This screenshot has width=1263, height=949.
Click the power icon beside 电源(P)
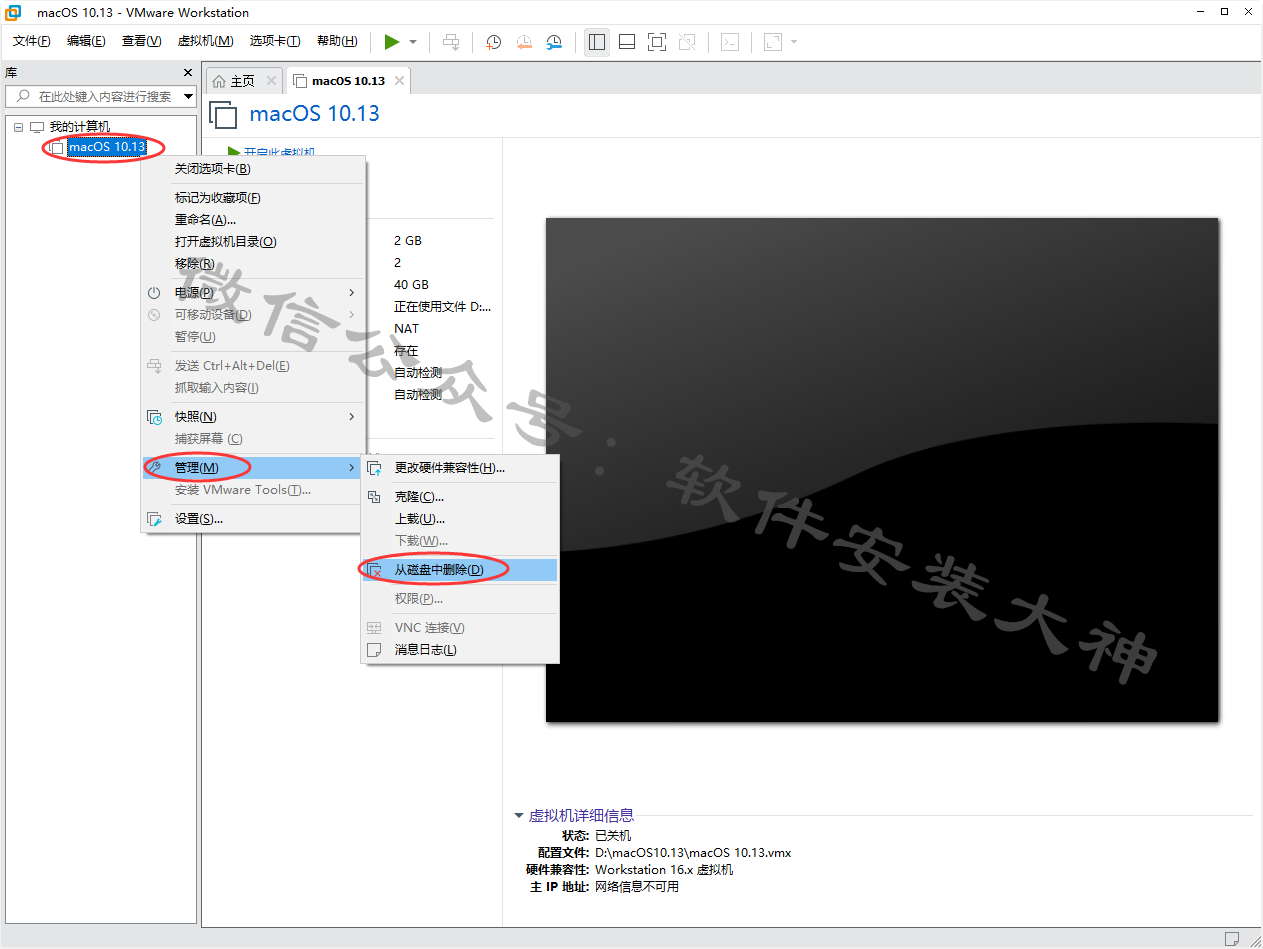pyautogui.click(x=154, y=293)
